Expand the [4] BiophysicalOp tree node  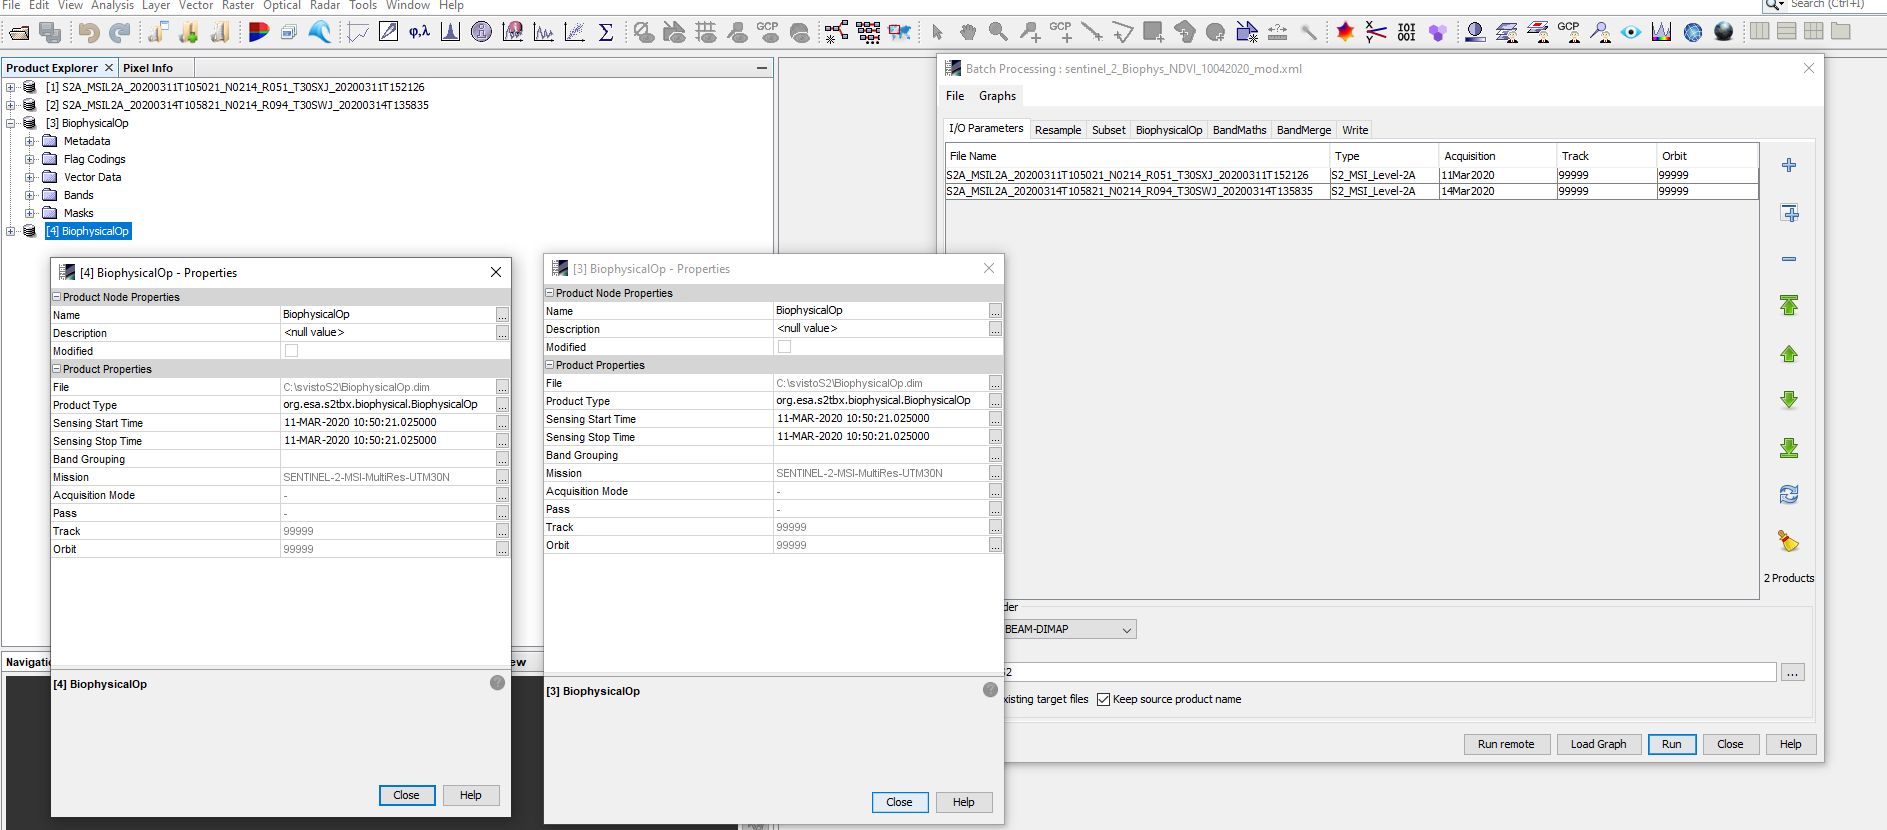click(x=11, y=231)
